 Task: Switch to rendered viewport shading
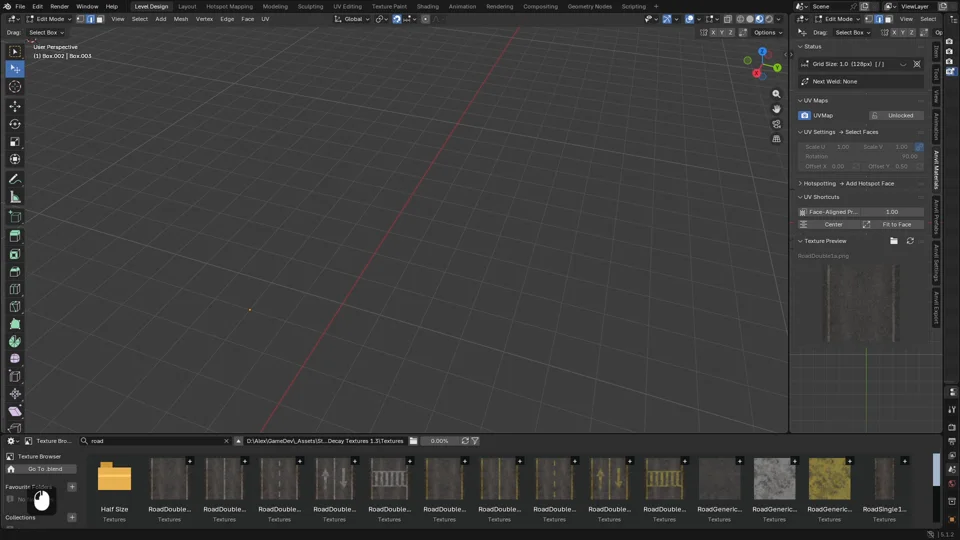pyautogui.click(x=769, y=19)
